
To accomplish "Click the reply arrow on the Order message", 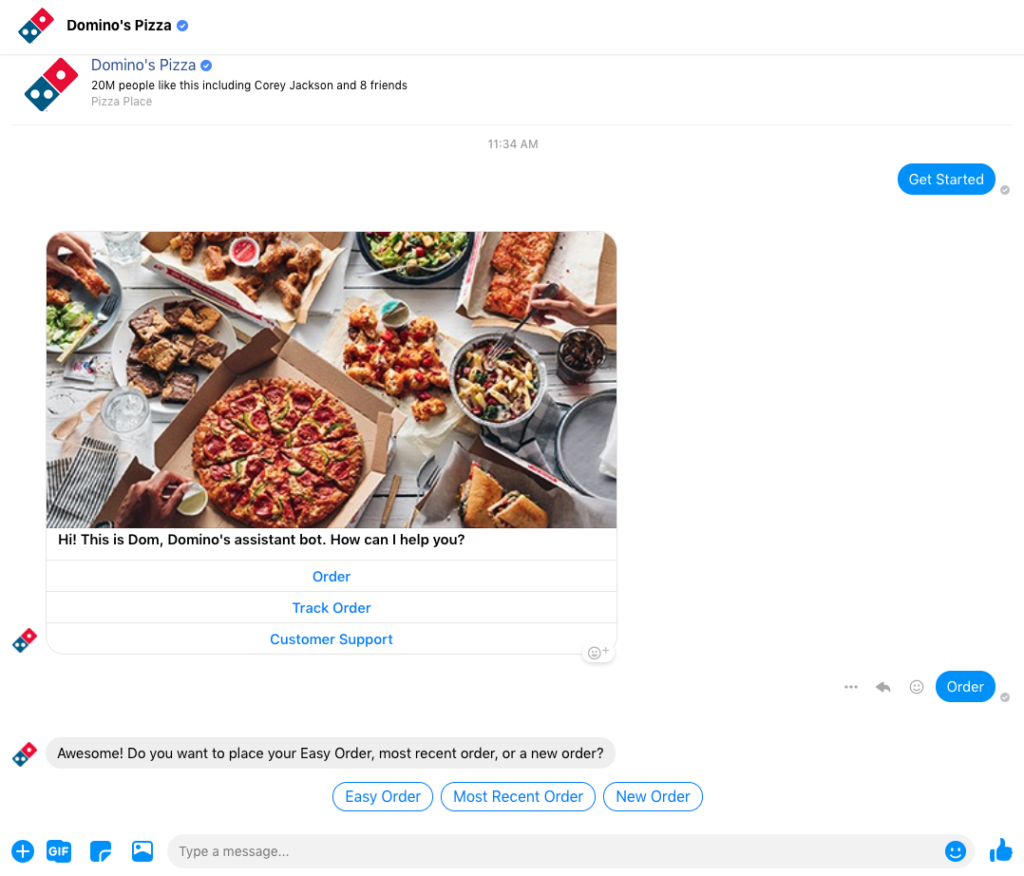I will 883,687.
